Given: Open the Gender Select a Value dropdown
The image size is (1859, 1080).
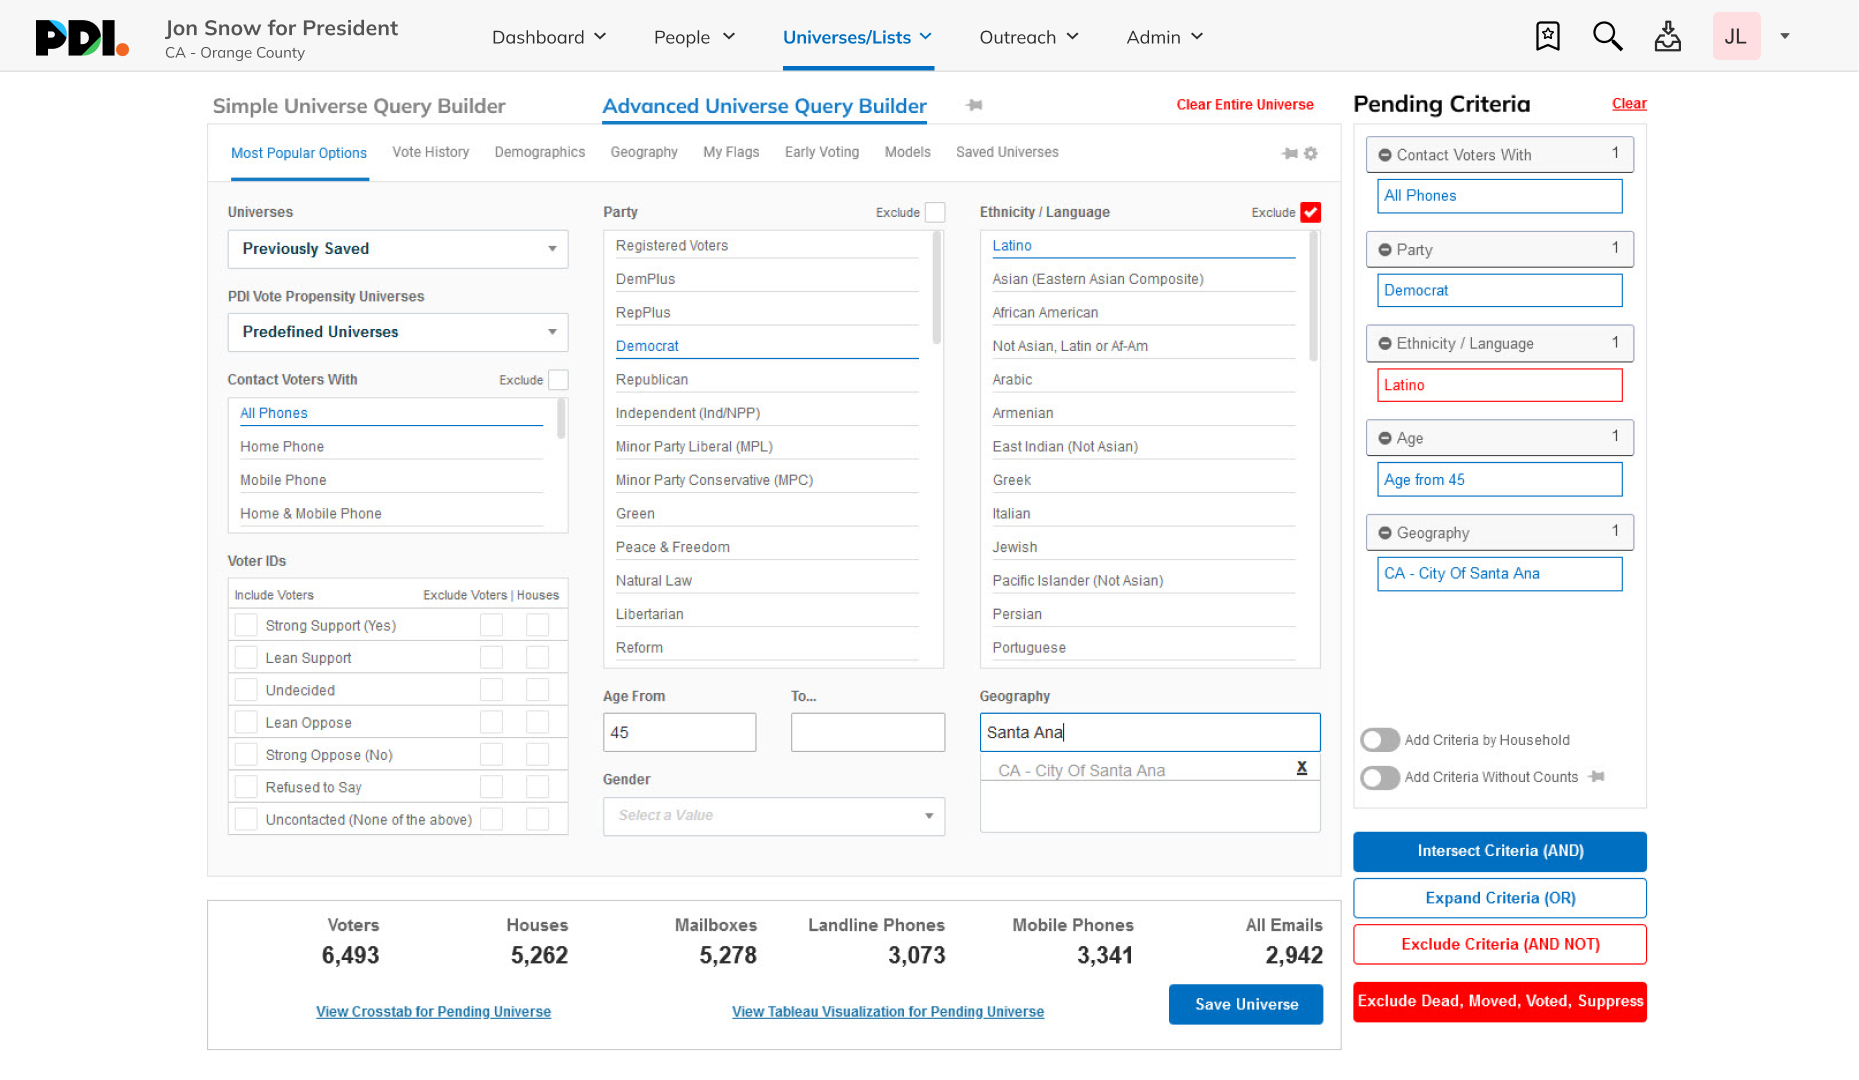Looking at the screenshot, I should tap(774, 816).
